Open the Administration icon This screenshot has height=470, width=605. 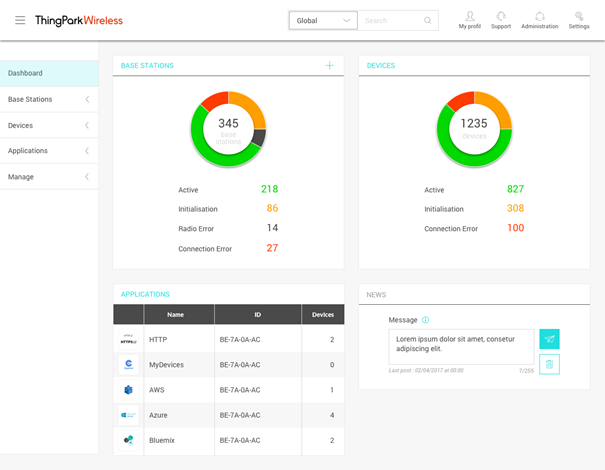point(539,16)
